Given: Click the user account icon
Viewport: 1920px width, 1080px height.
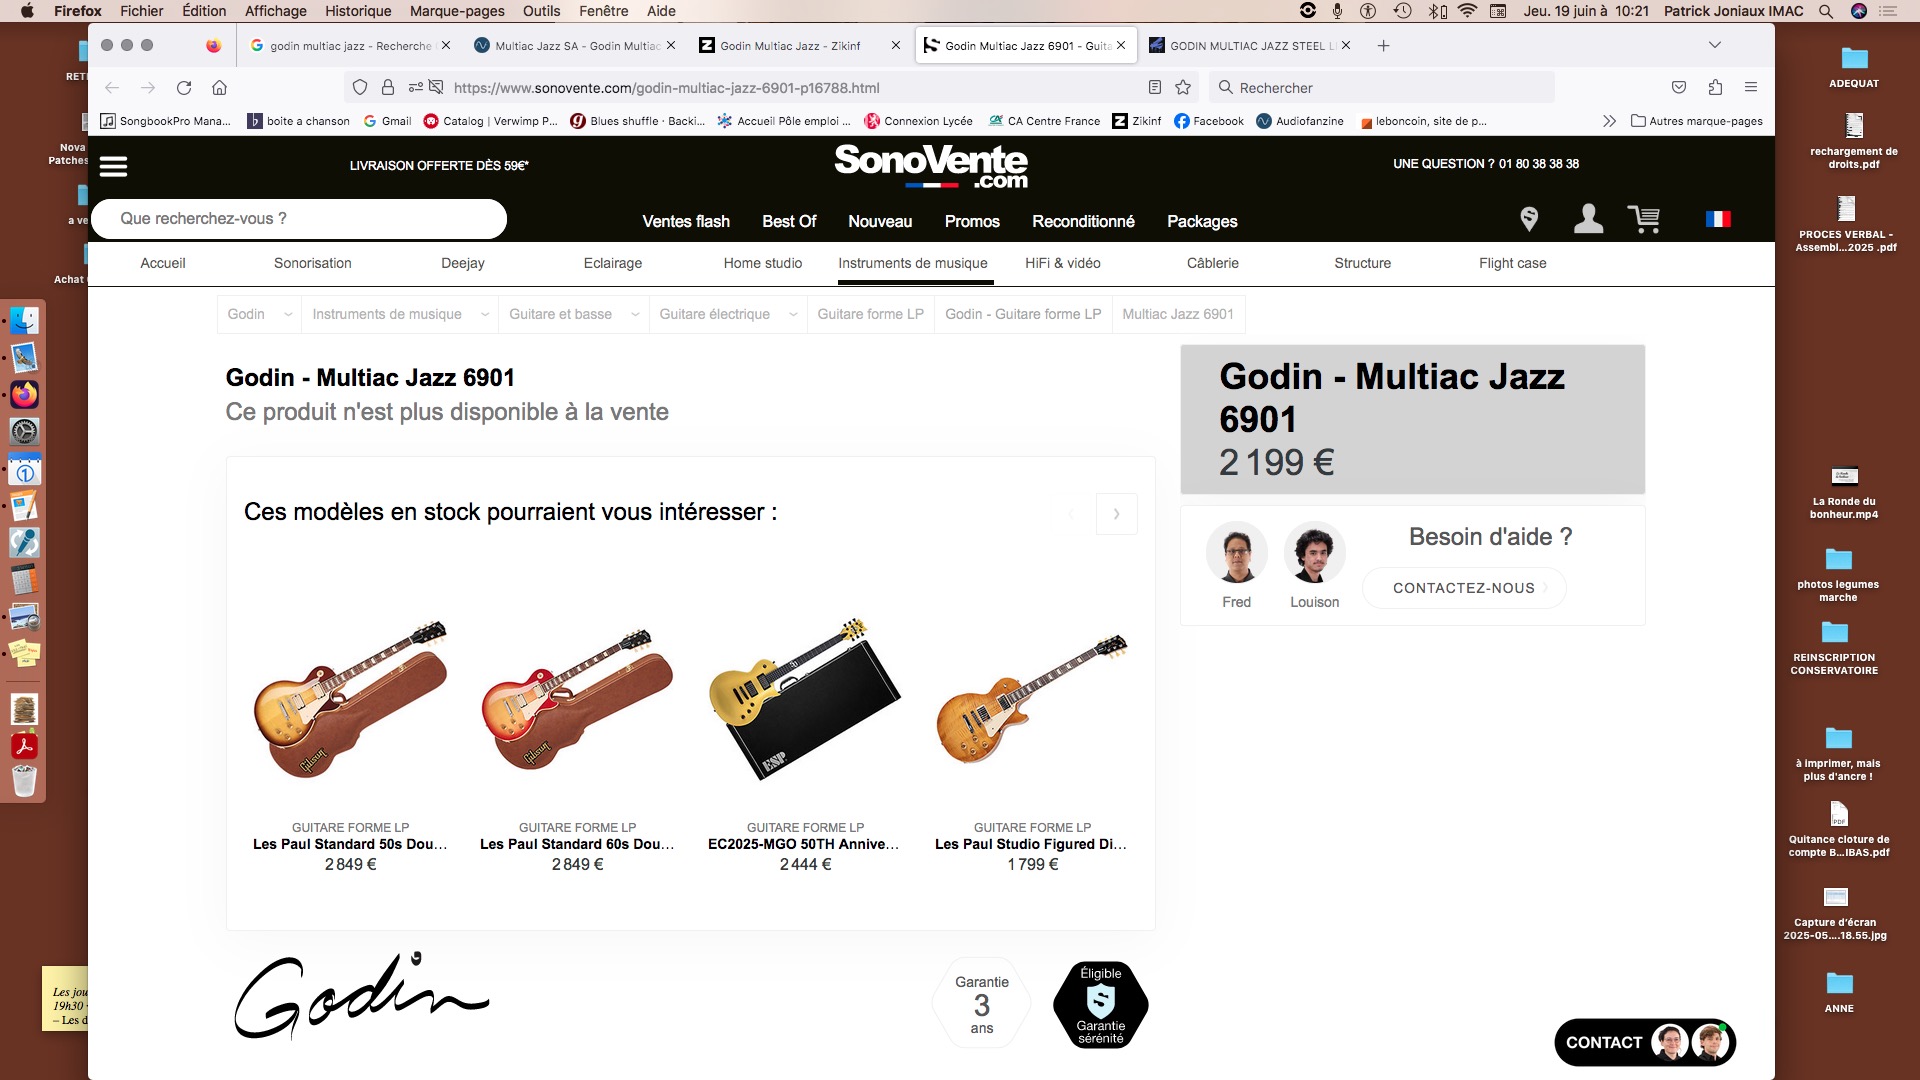Looking at the screenshot, I should 1588,219.
